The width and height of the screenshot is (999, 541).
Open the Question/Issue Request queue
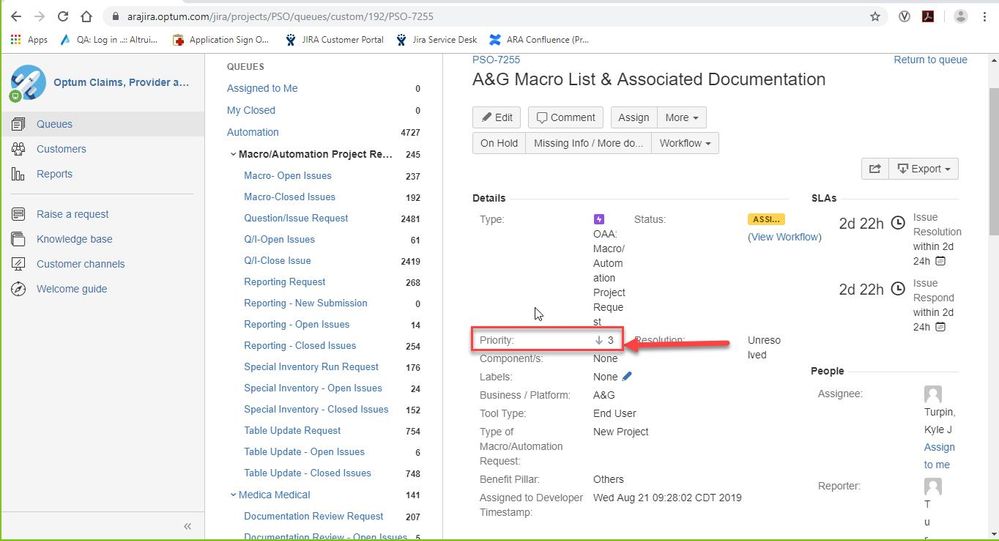[x=296, y=218]
